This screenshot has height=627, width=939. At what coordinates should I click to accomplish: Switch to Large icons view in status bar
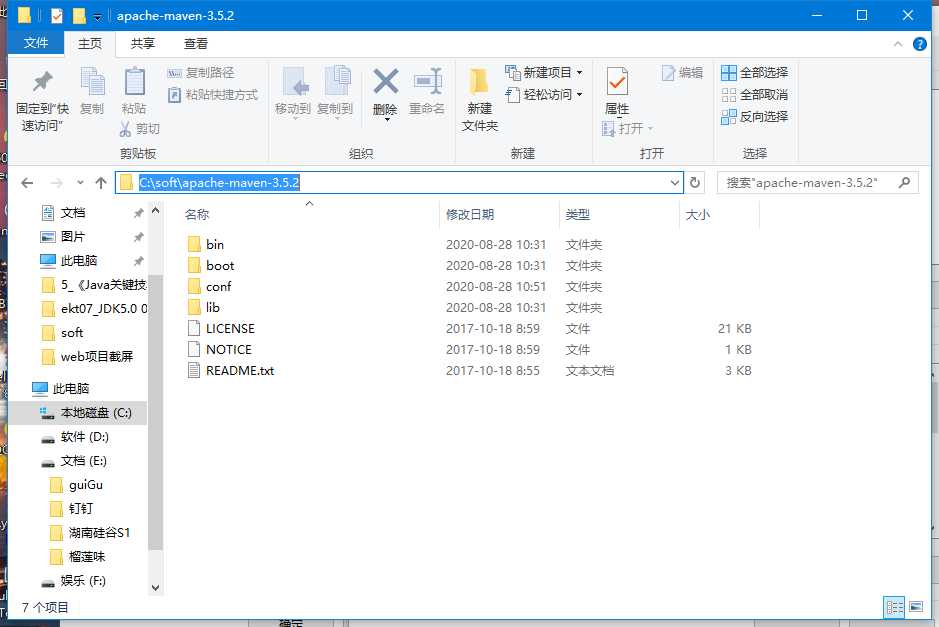point(916,607)
